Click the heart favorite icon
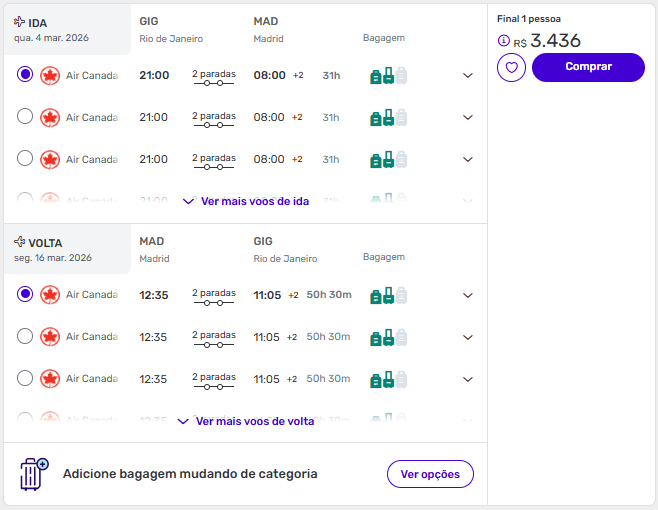658x510 pixels. pyautogui.click(x=511, y=68)
